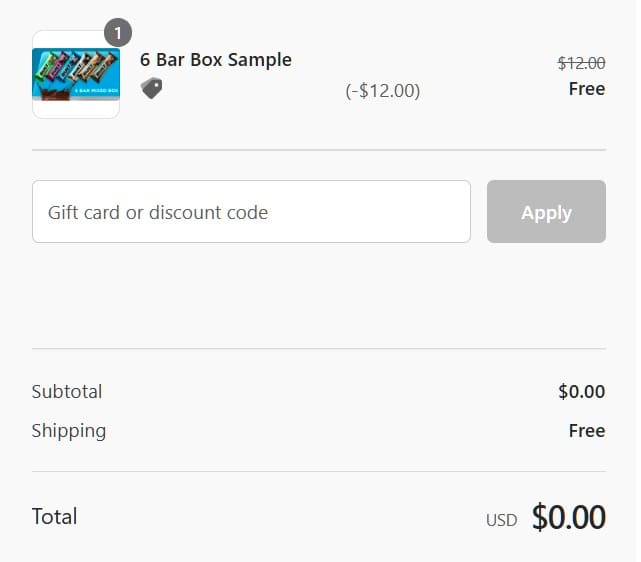641x562 pixels.
Task: Click the quantity badge showing 1
Action: pos(117,33)
